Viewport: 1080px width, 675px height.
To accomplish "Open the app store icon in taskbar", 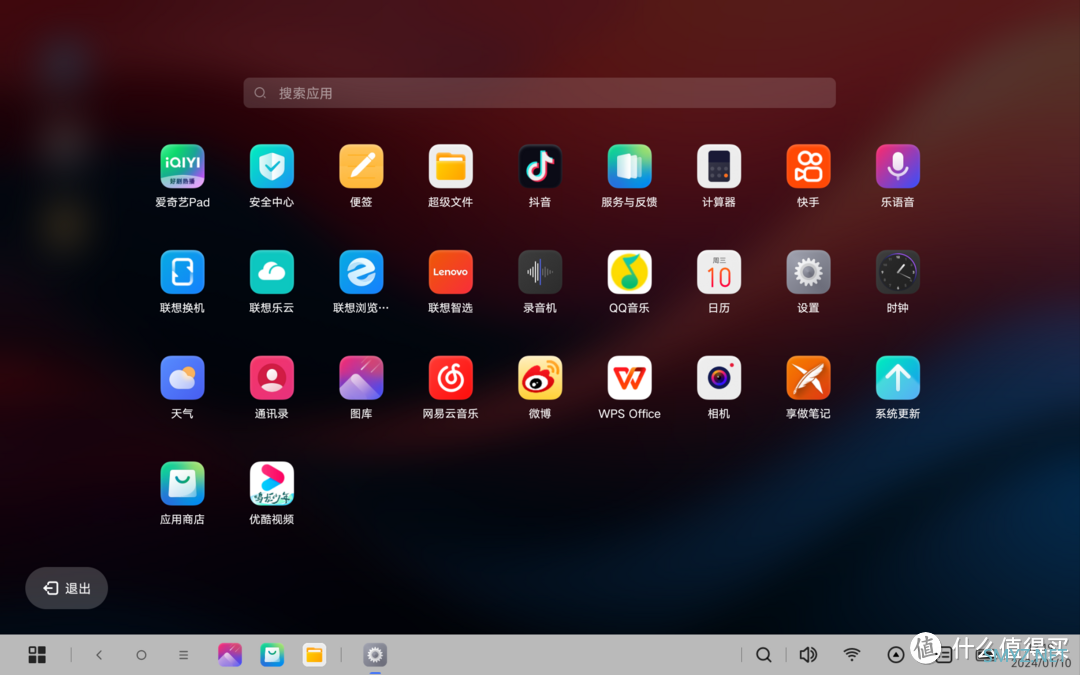I will tap(272, 654).
